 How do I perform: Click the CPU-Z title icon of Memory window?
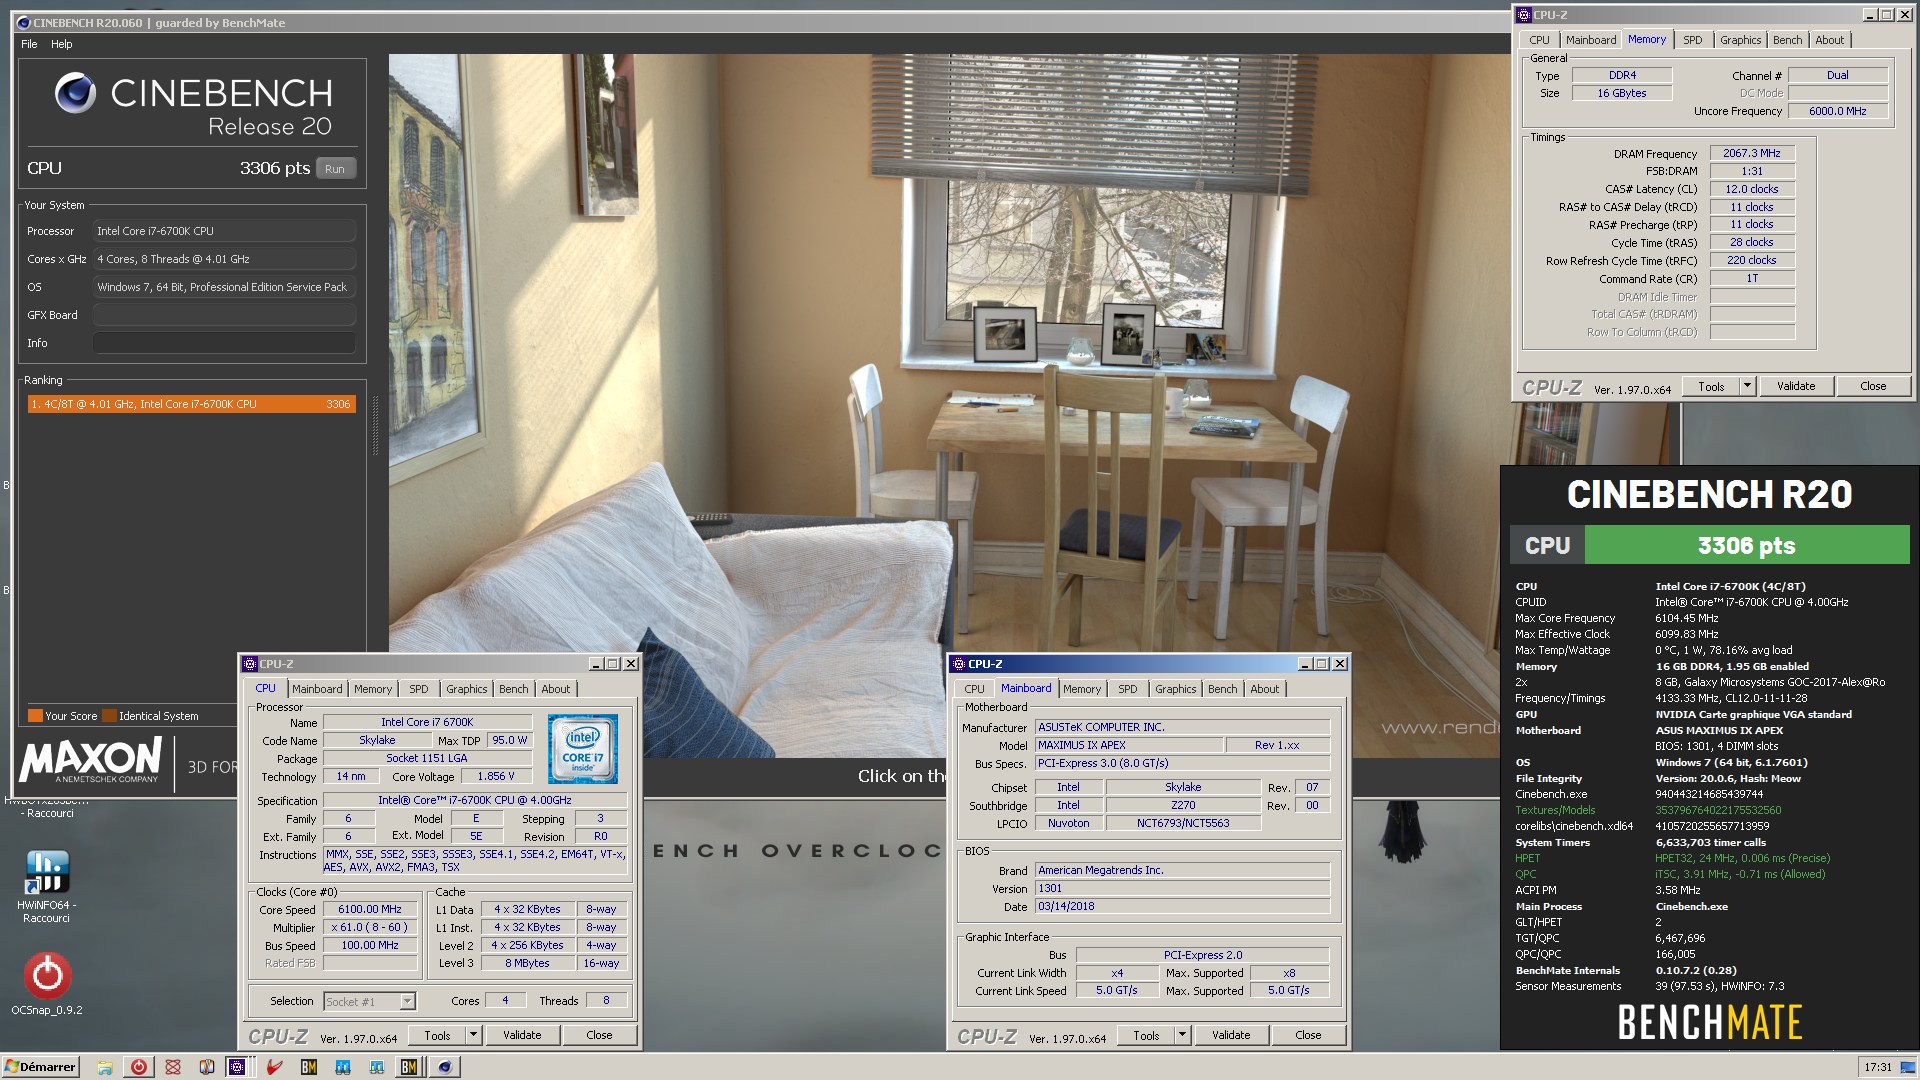[x=1524, y=15]
